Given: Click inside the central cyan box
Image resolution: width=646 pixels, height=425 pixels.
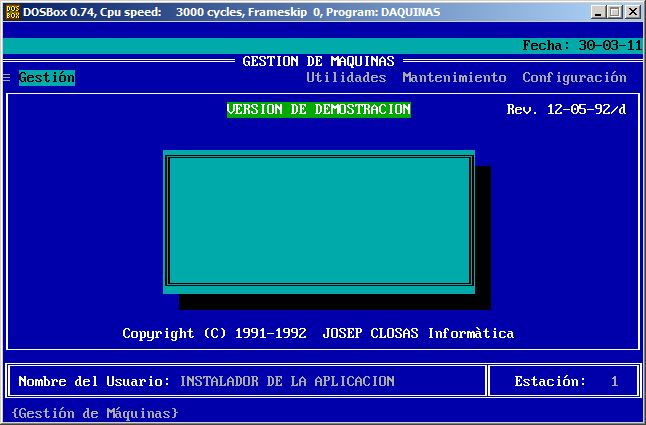Looking at the screenshot, I should click(318, 221).
